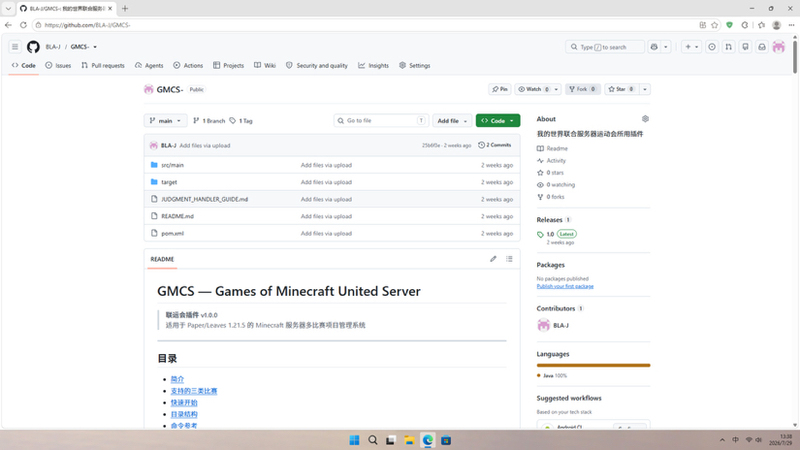Pin the GMCS- repository
This screenshot has width=800, height=450.
pyautogui.click(x=499, y=89)
